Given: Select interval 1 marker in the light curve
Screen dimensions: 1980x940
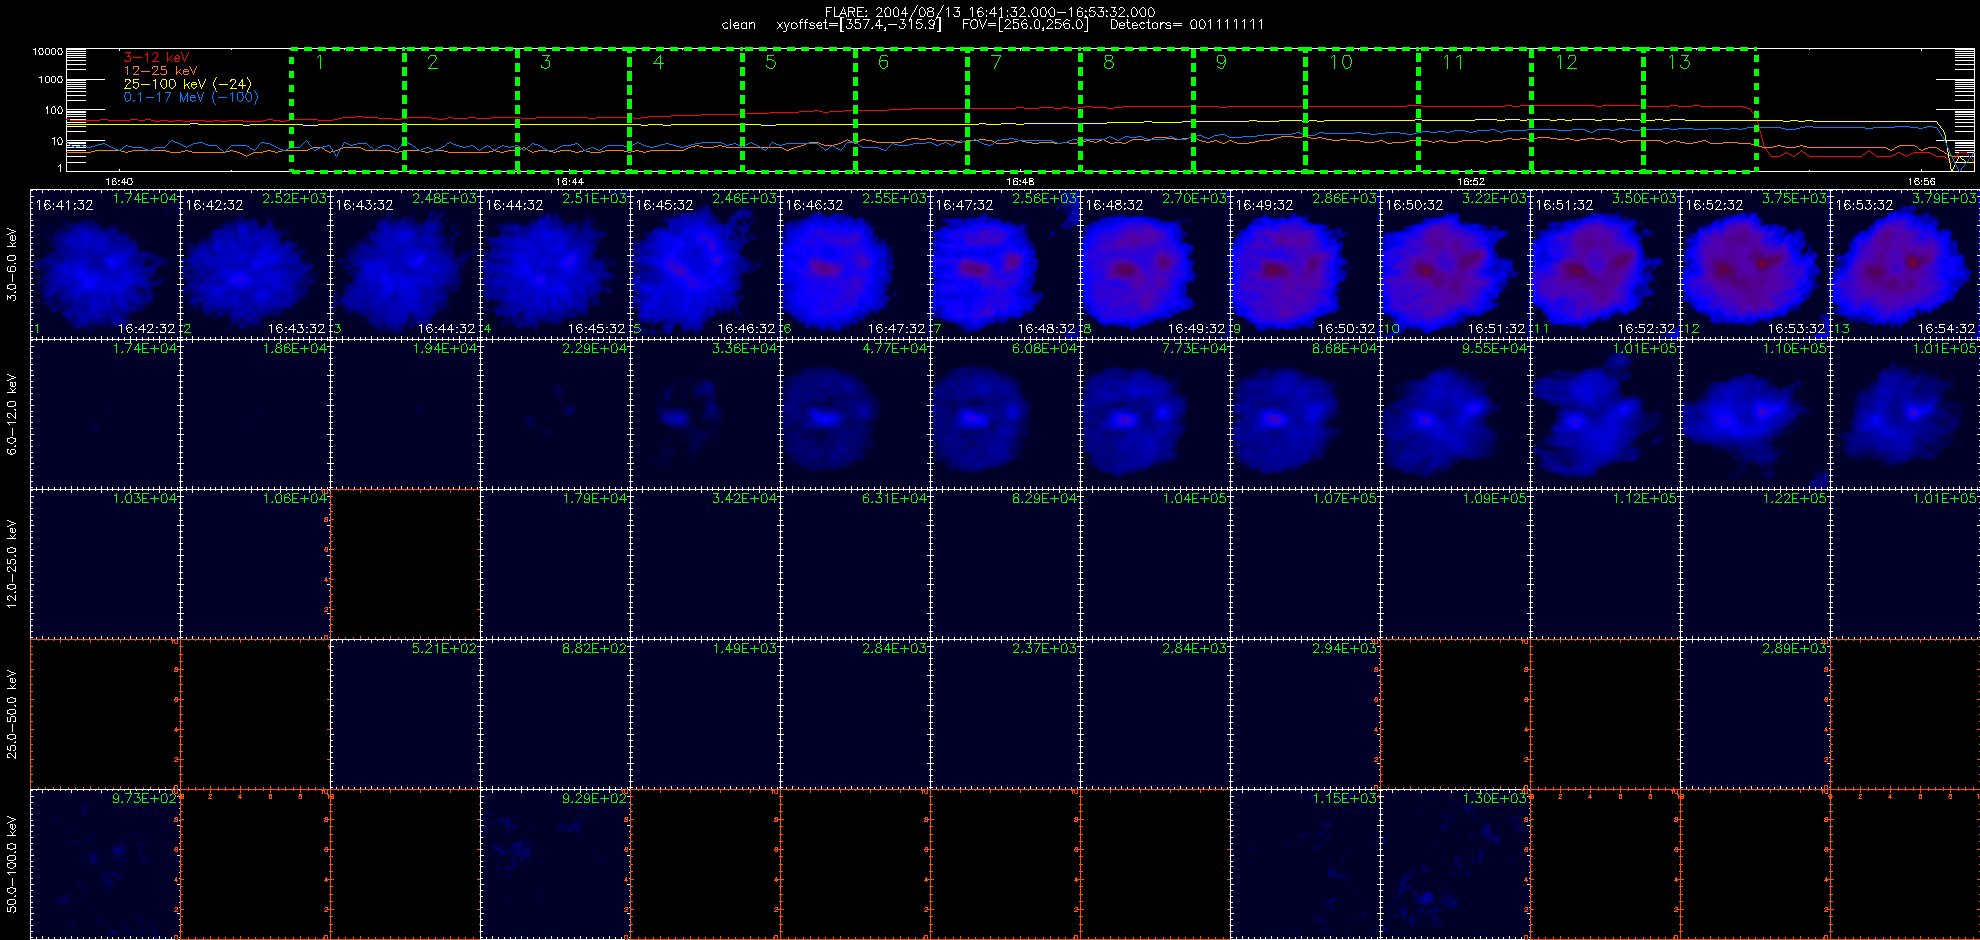Looking at the screenshot, I should pyautogui.click(x=320, y=63).
